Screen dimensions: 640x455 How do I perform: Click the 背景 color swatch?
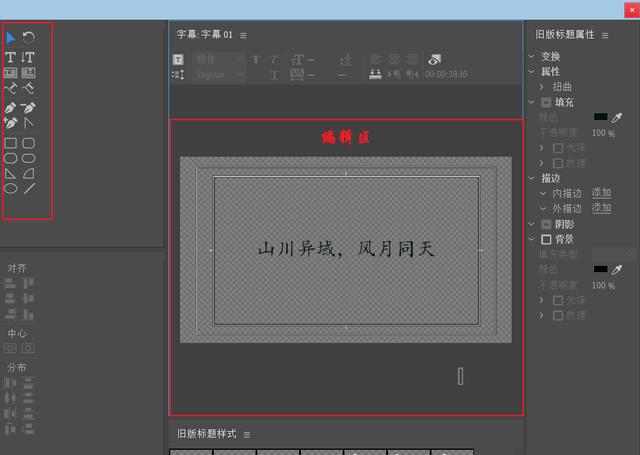tap(600, 269)
